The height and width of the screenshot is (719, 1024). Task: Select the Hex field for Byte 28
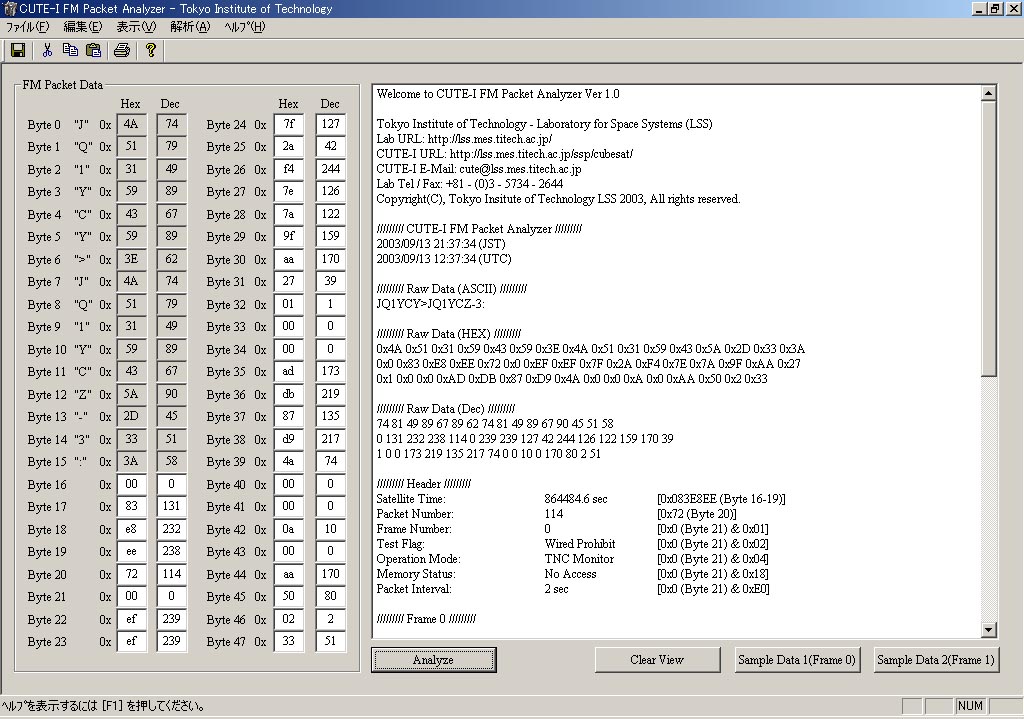coord(289,215)
